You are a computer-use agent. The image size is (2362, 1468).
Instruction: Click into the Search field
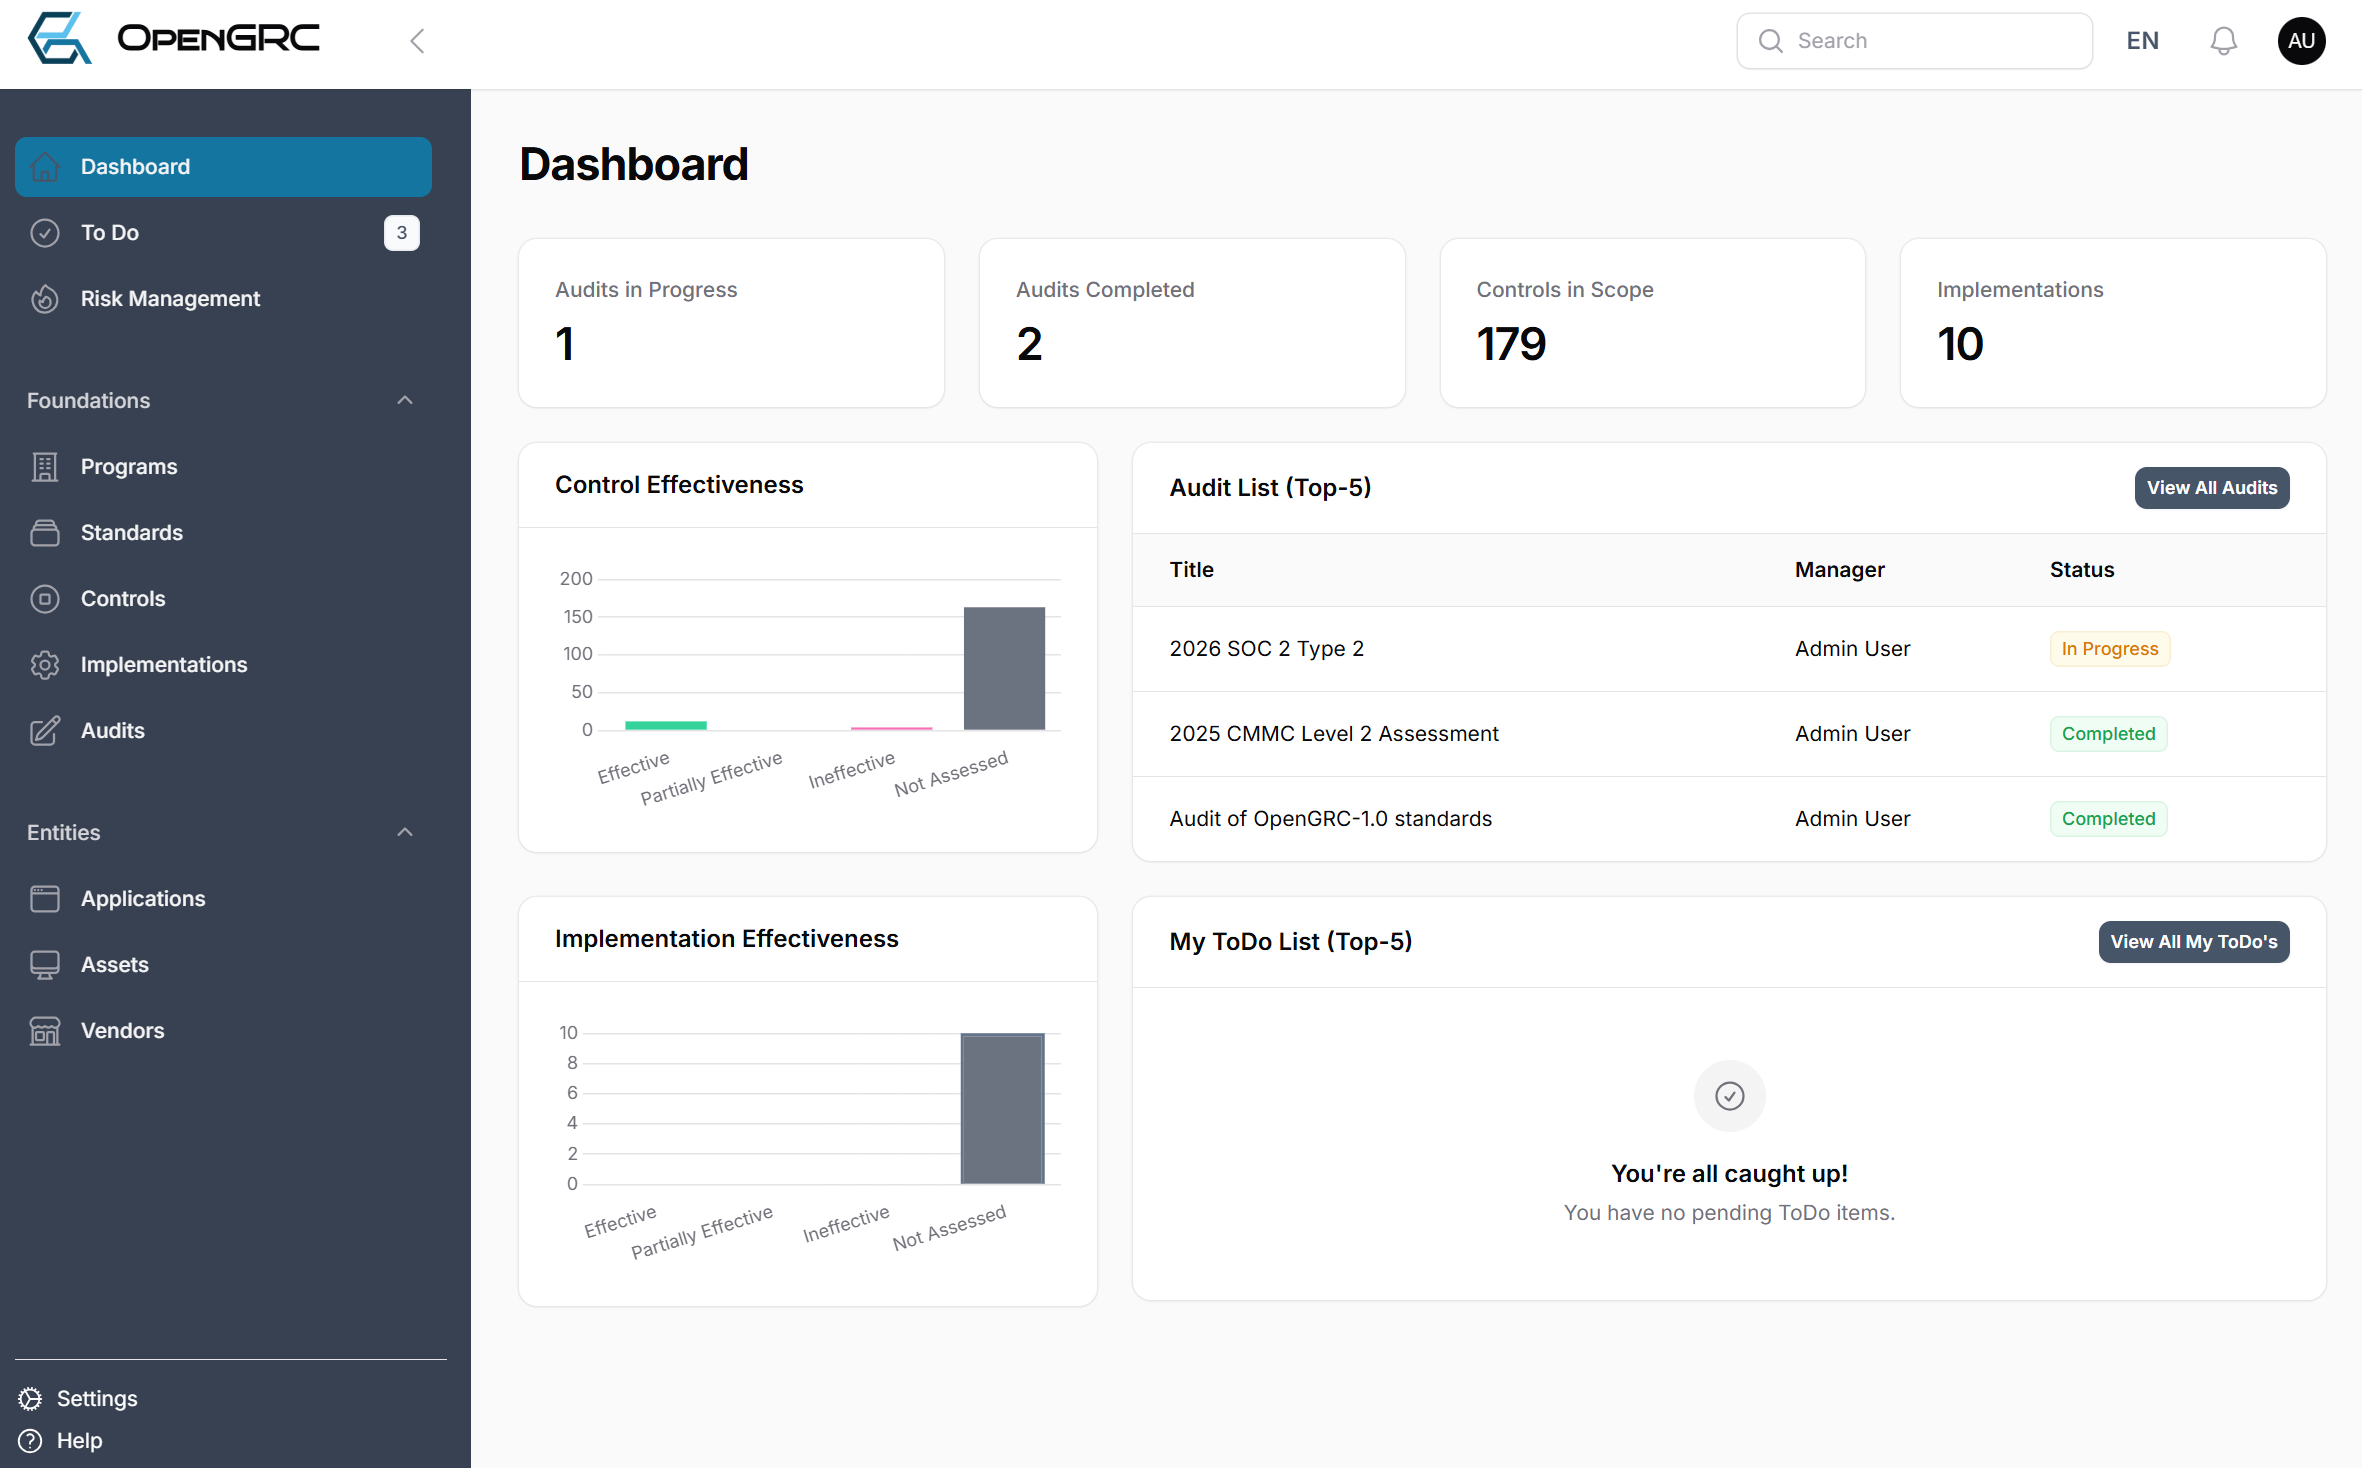pyautogui.click(x=1930, y=41)
